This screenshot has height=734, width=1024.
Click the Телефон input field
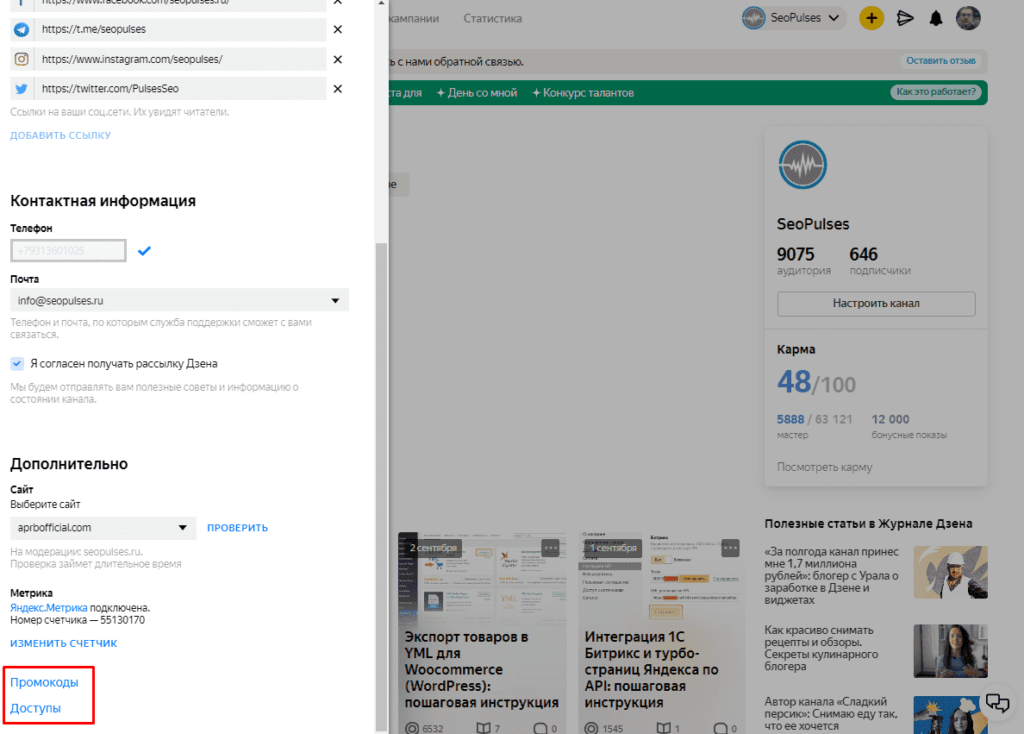pos(68,251)
